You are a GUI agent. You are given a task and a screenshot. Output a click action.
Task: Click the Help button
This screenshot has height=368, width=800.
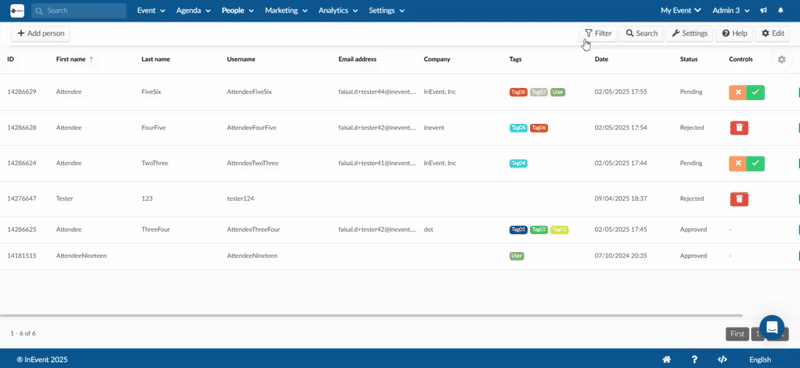tap(734, 34)
